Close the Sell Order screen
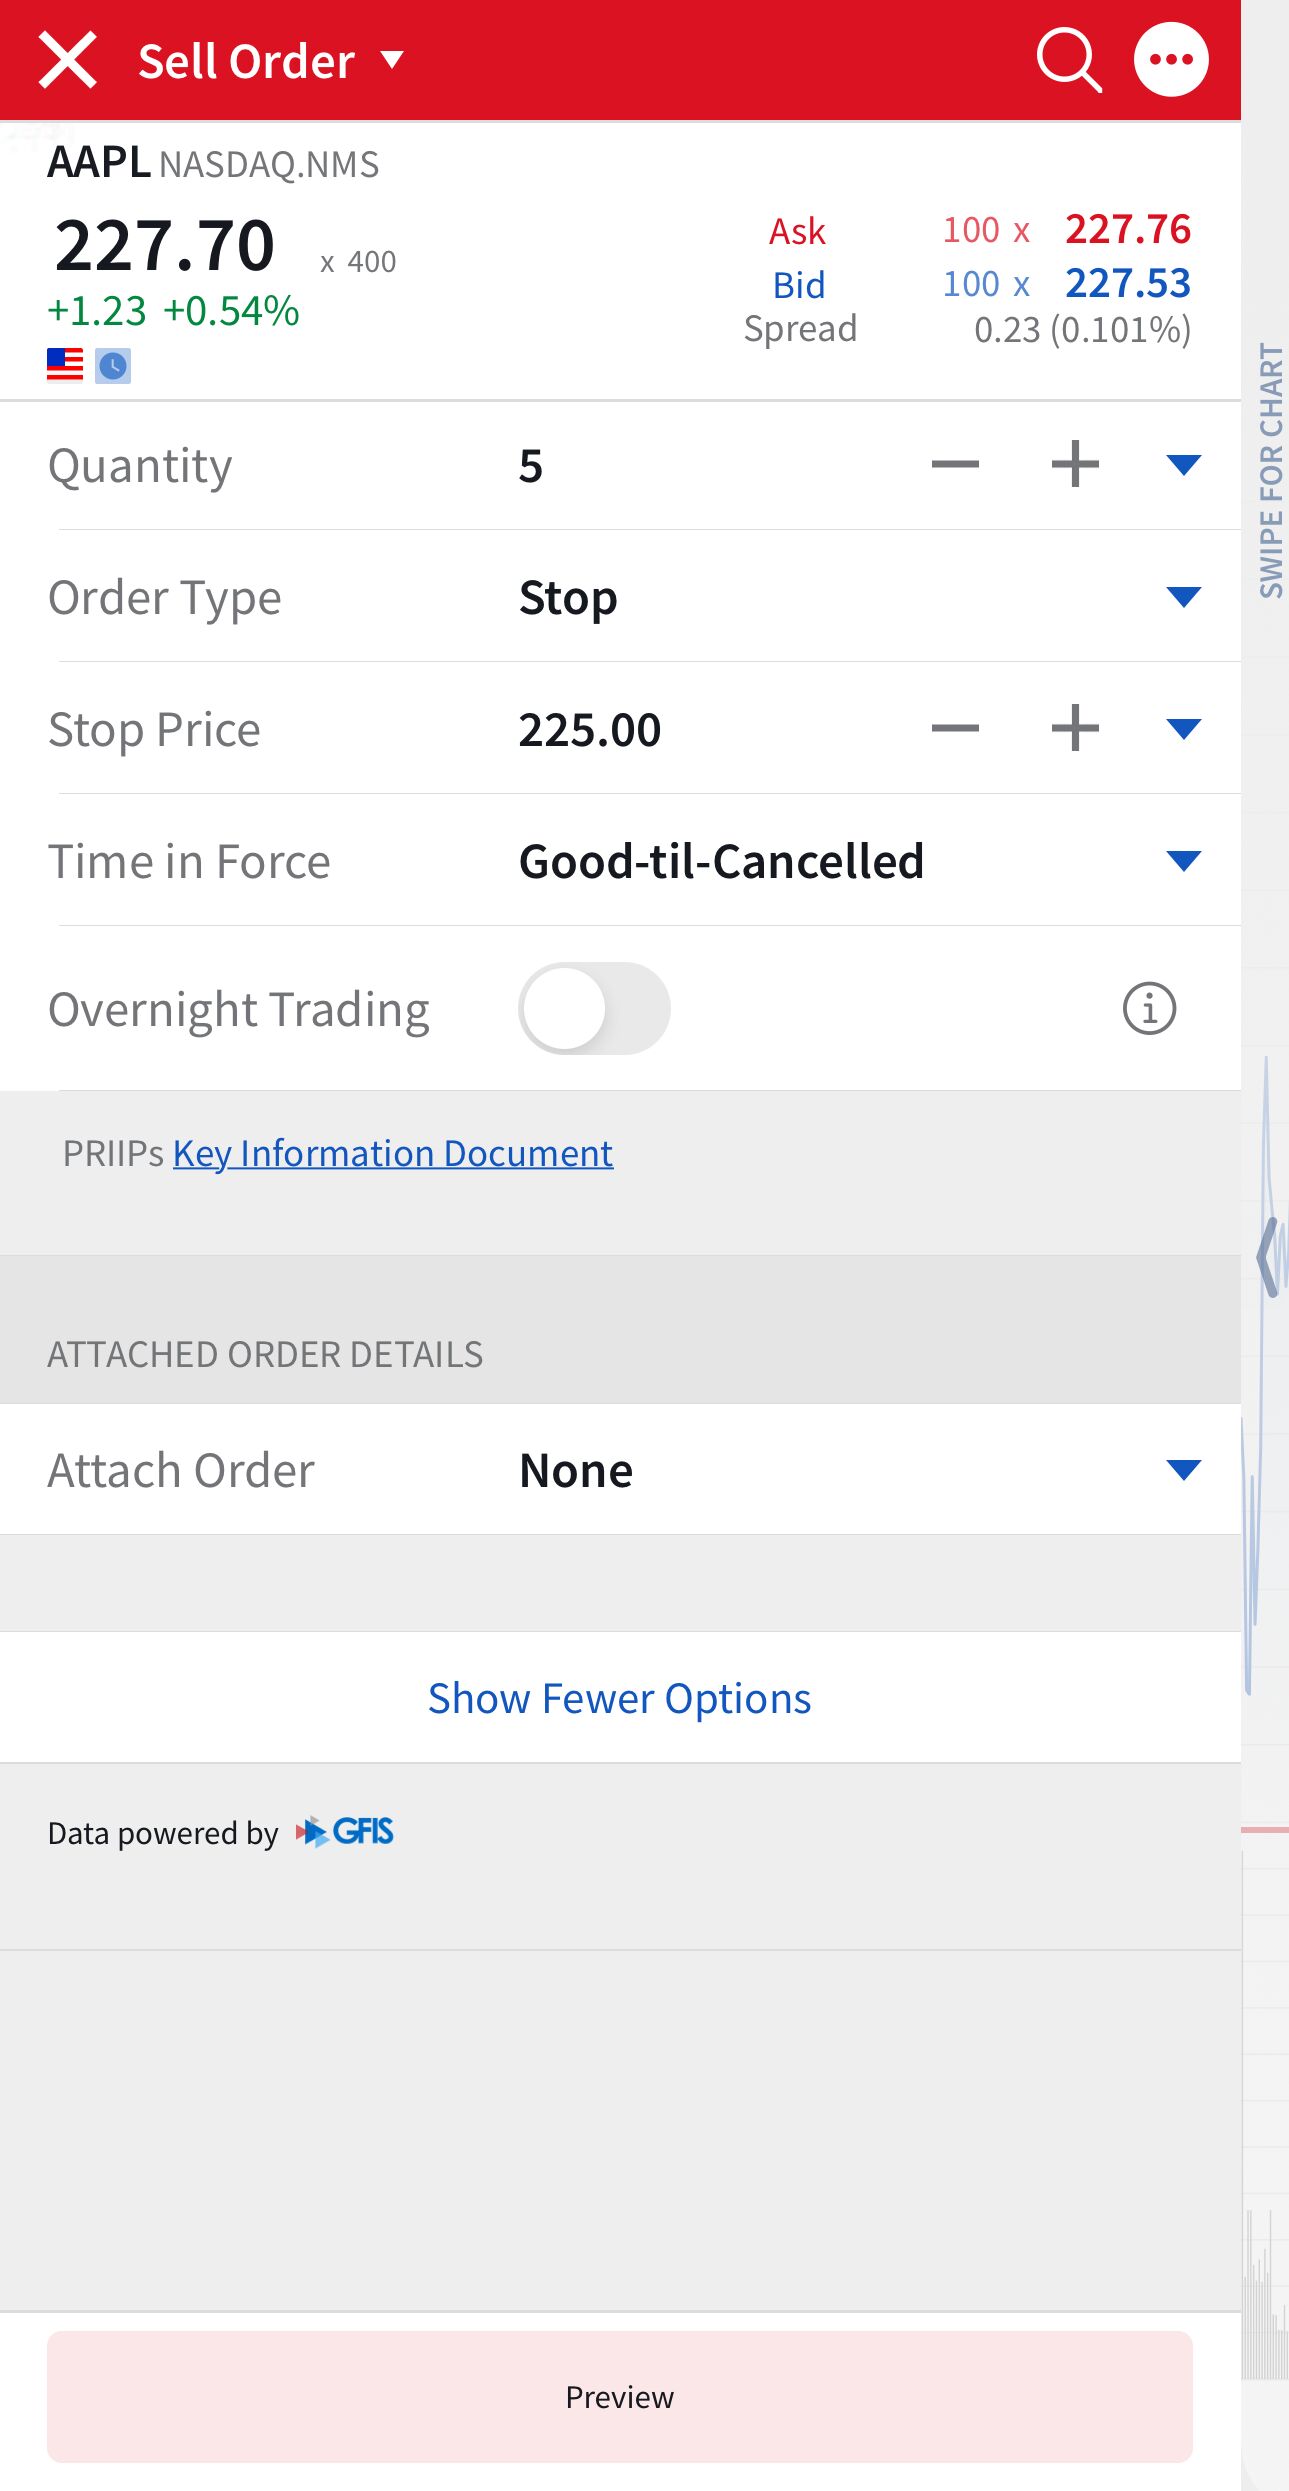 pos(67,60)
